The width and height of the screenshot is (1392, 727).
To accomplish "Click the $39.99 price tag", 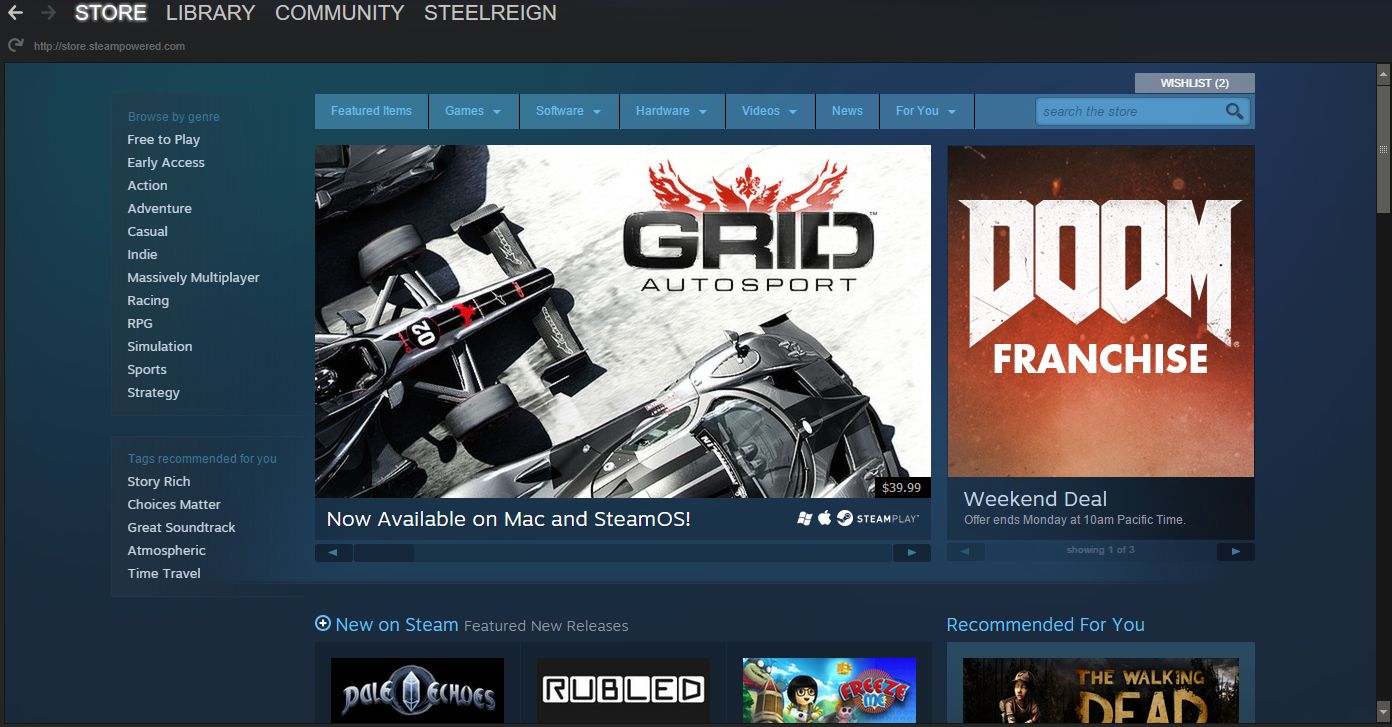I will point(903,488).
